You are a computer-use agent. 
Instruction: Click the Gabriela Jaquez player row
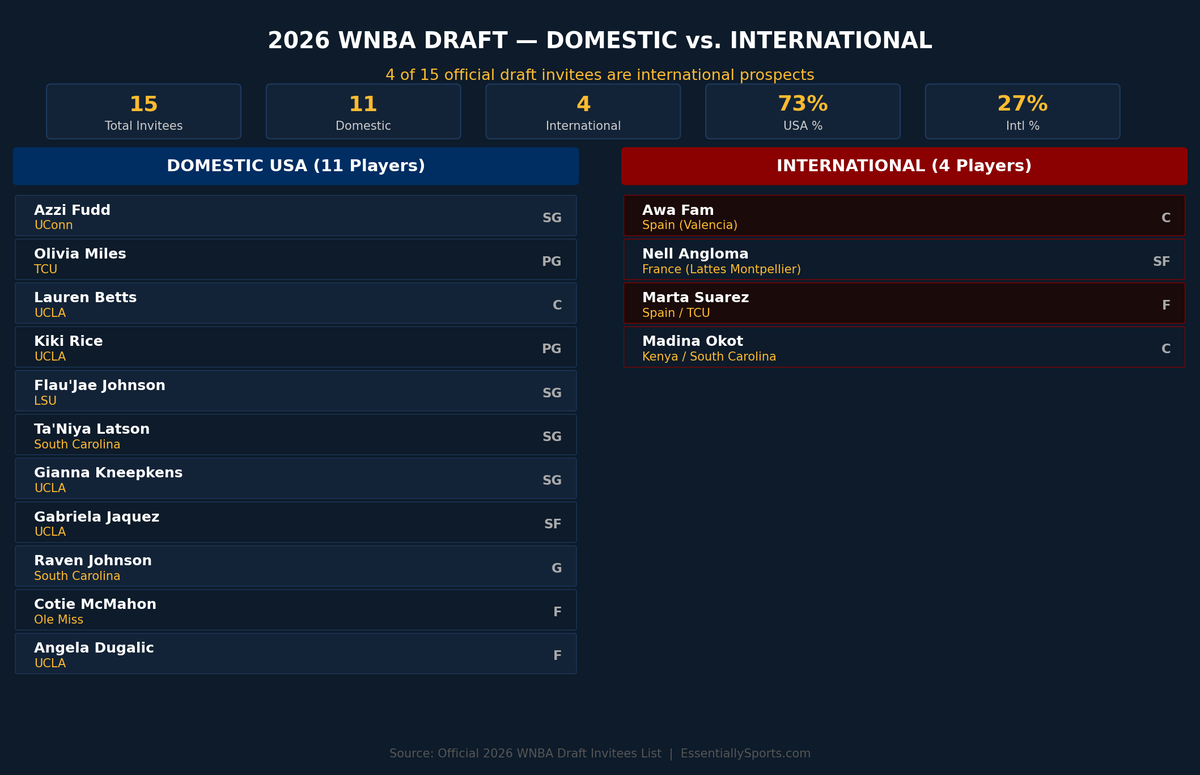click(x=296, y=523)
